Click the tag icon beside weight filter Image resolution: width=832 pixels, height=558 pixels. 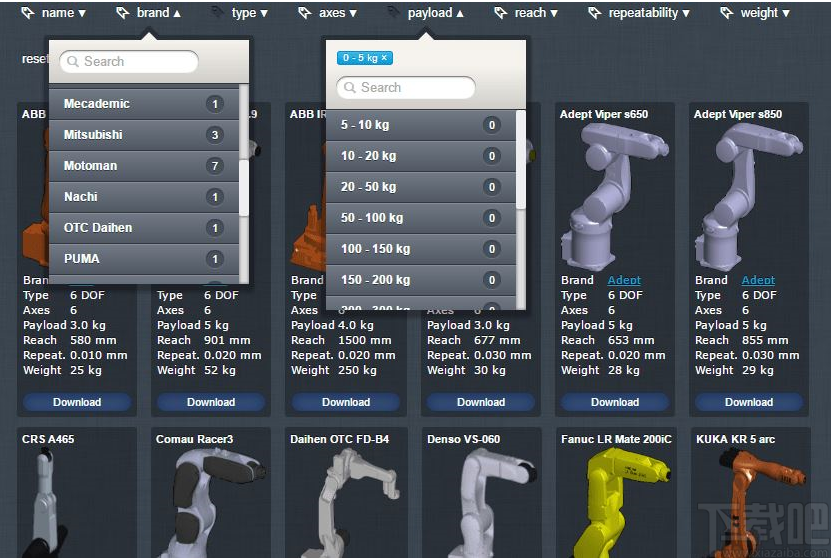coord(726,13)
